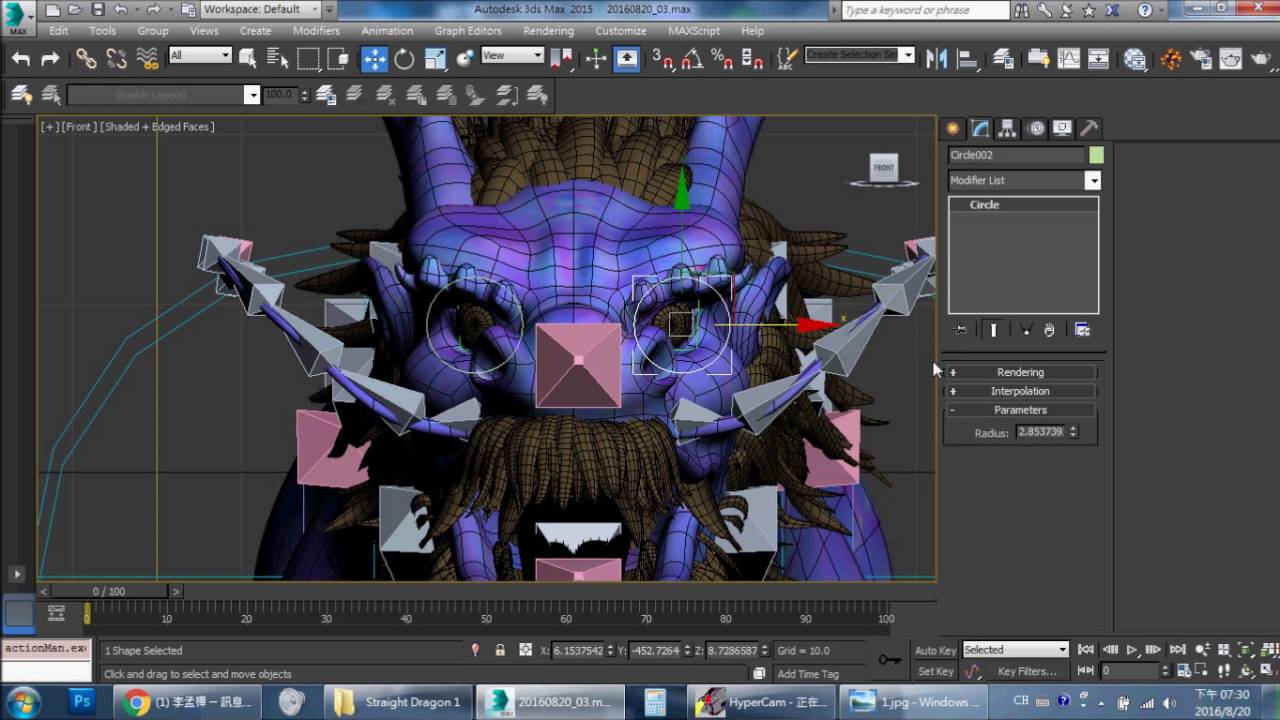Click Add Time Tag
This screenshot has height=720, width=1280.
(808, 674)
